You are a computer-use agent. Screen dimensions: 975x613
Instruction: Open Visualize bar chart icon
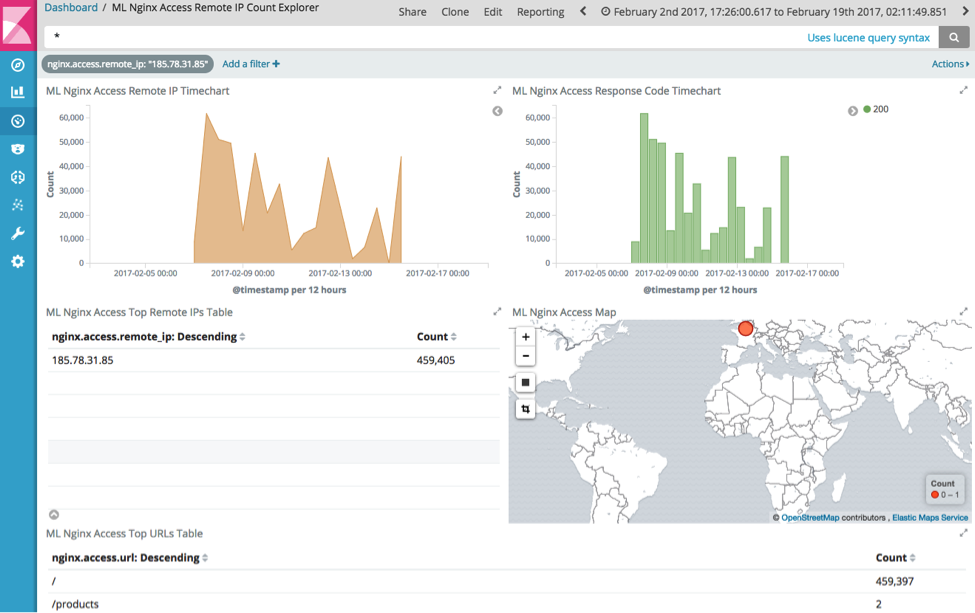click(18, 93)
